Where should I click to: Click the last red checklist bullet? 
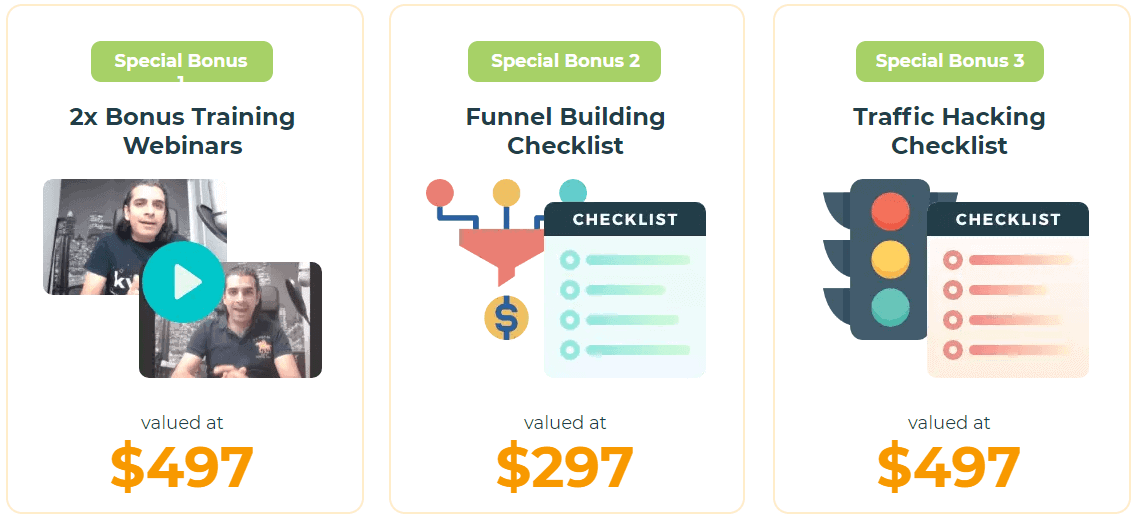click(x=953, y=350)
